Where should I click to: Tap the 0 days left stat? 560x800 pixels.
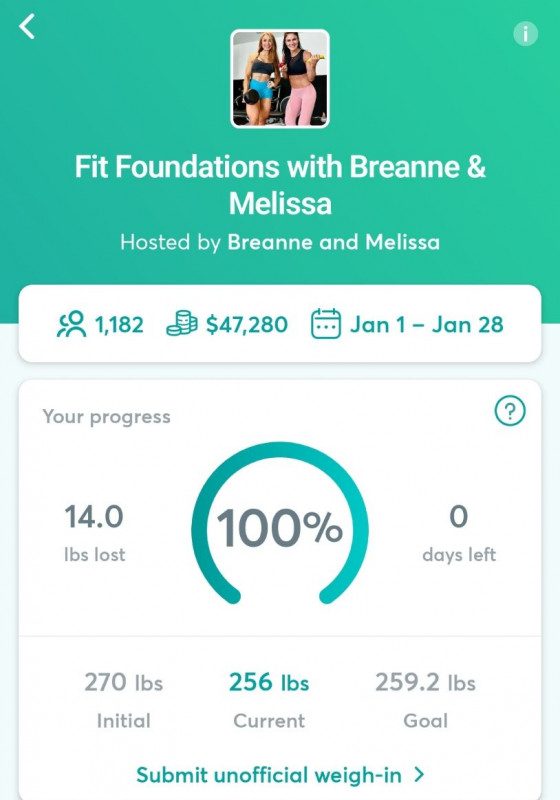coord(459,533)
